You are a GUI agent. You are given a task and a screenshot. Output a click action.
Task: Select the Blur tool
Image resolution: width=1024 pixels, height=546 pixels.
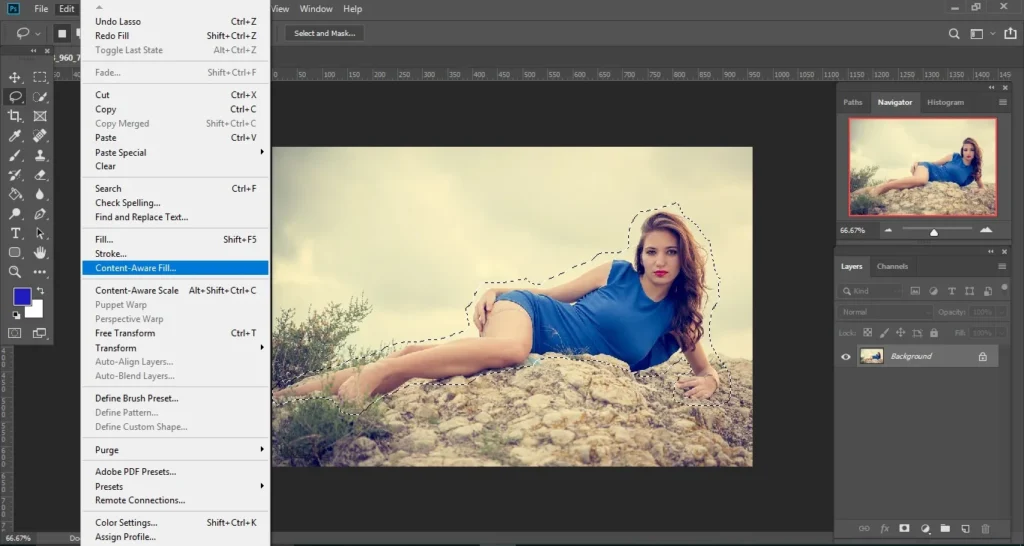40,194
